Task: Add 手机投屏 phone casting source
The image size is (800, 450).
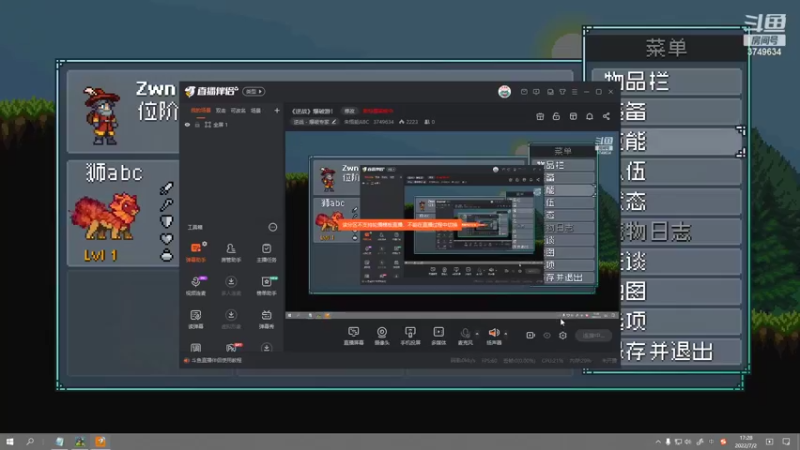Action: (x=410, y=336)
